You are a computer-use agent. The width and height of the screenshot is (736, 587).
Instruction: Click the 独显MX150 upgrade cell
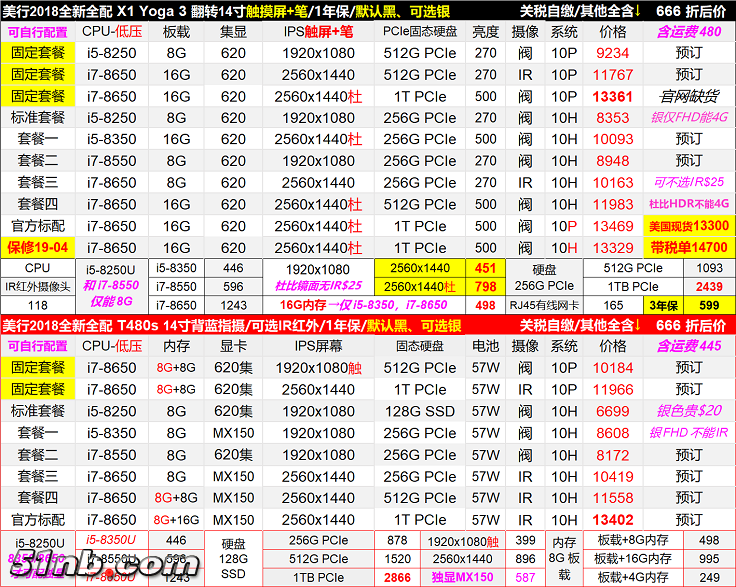pyautogui.click(x=462, y=577)
